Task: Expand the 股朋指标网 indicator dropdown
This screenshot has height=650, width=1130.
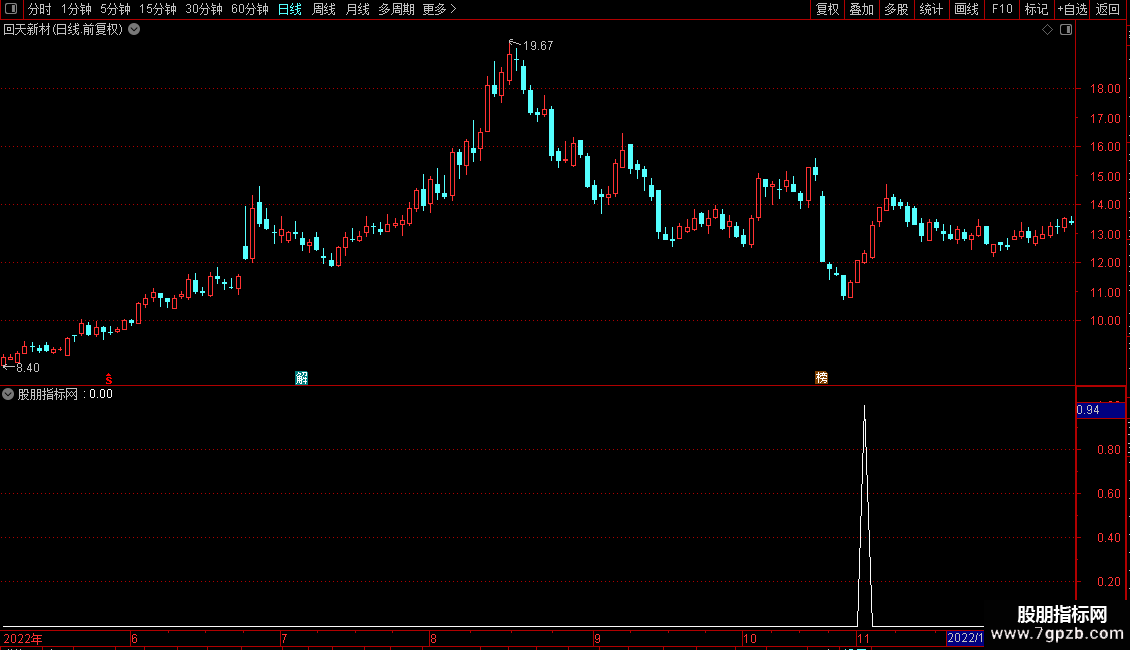Action: [x=8, y=394]
